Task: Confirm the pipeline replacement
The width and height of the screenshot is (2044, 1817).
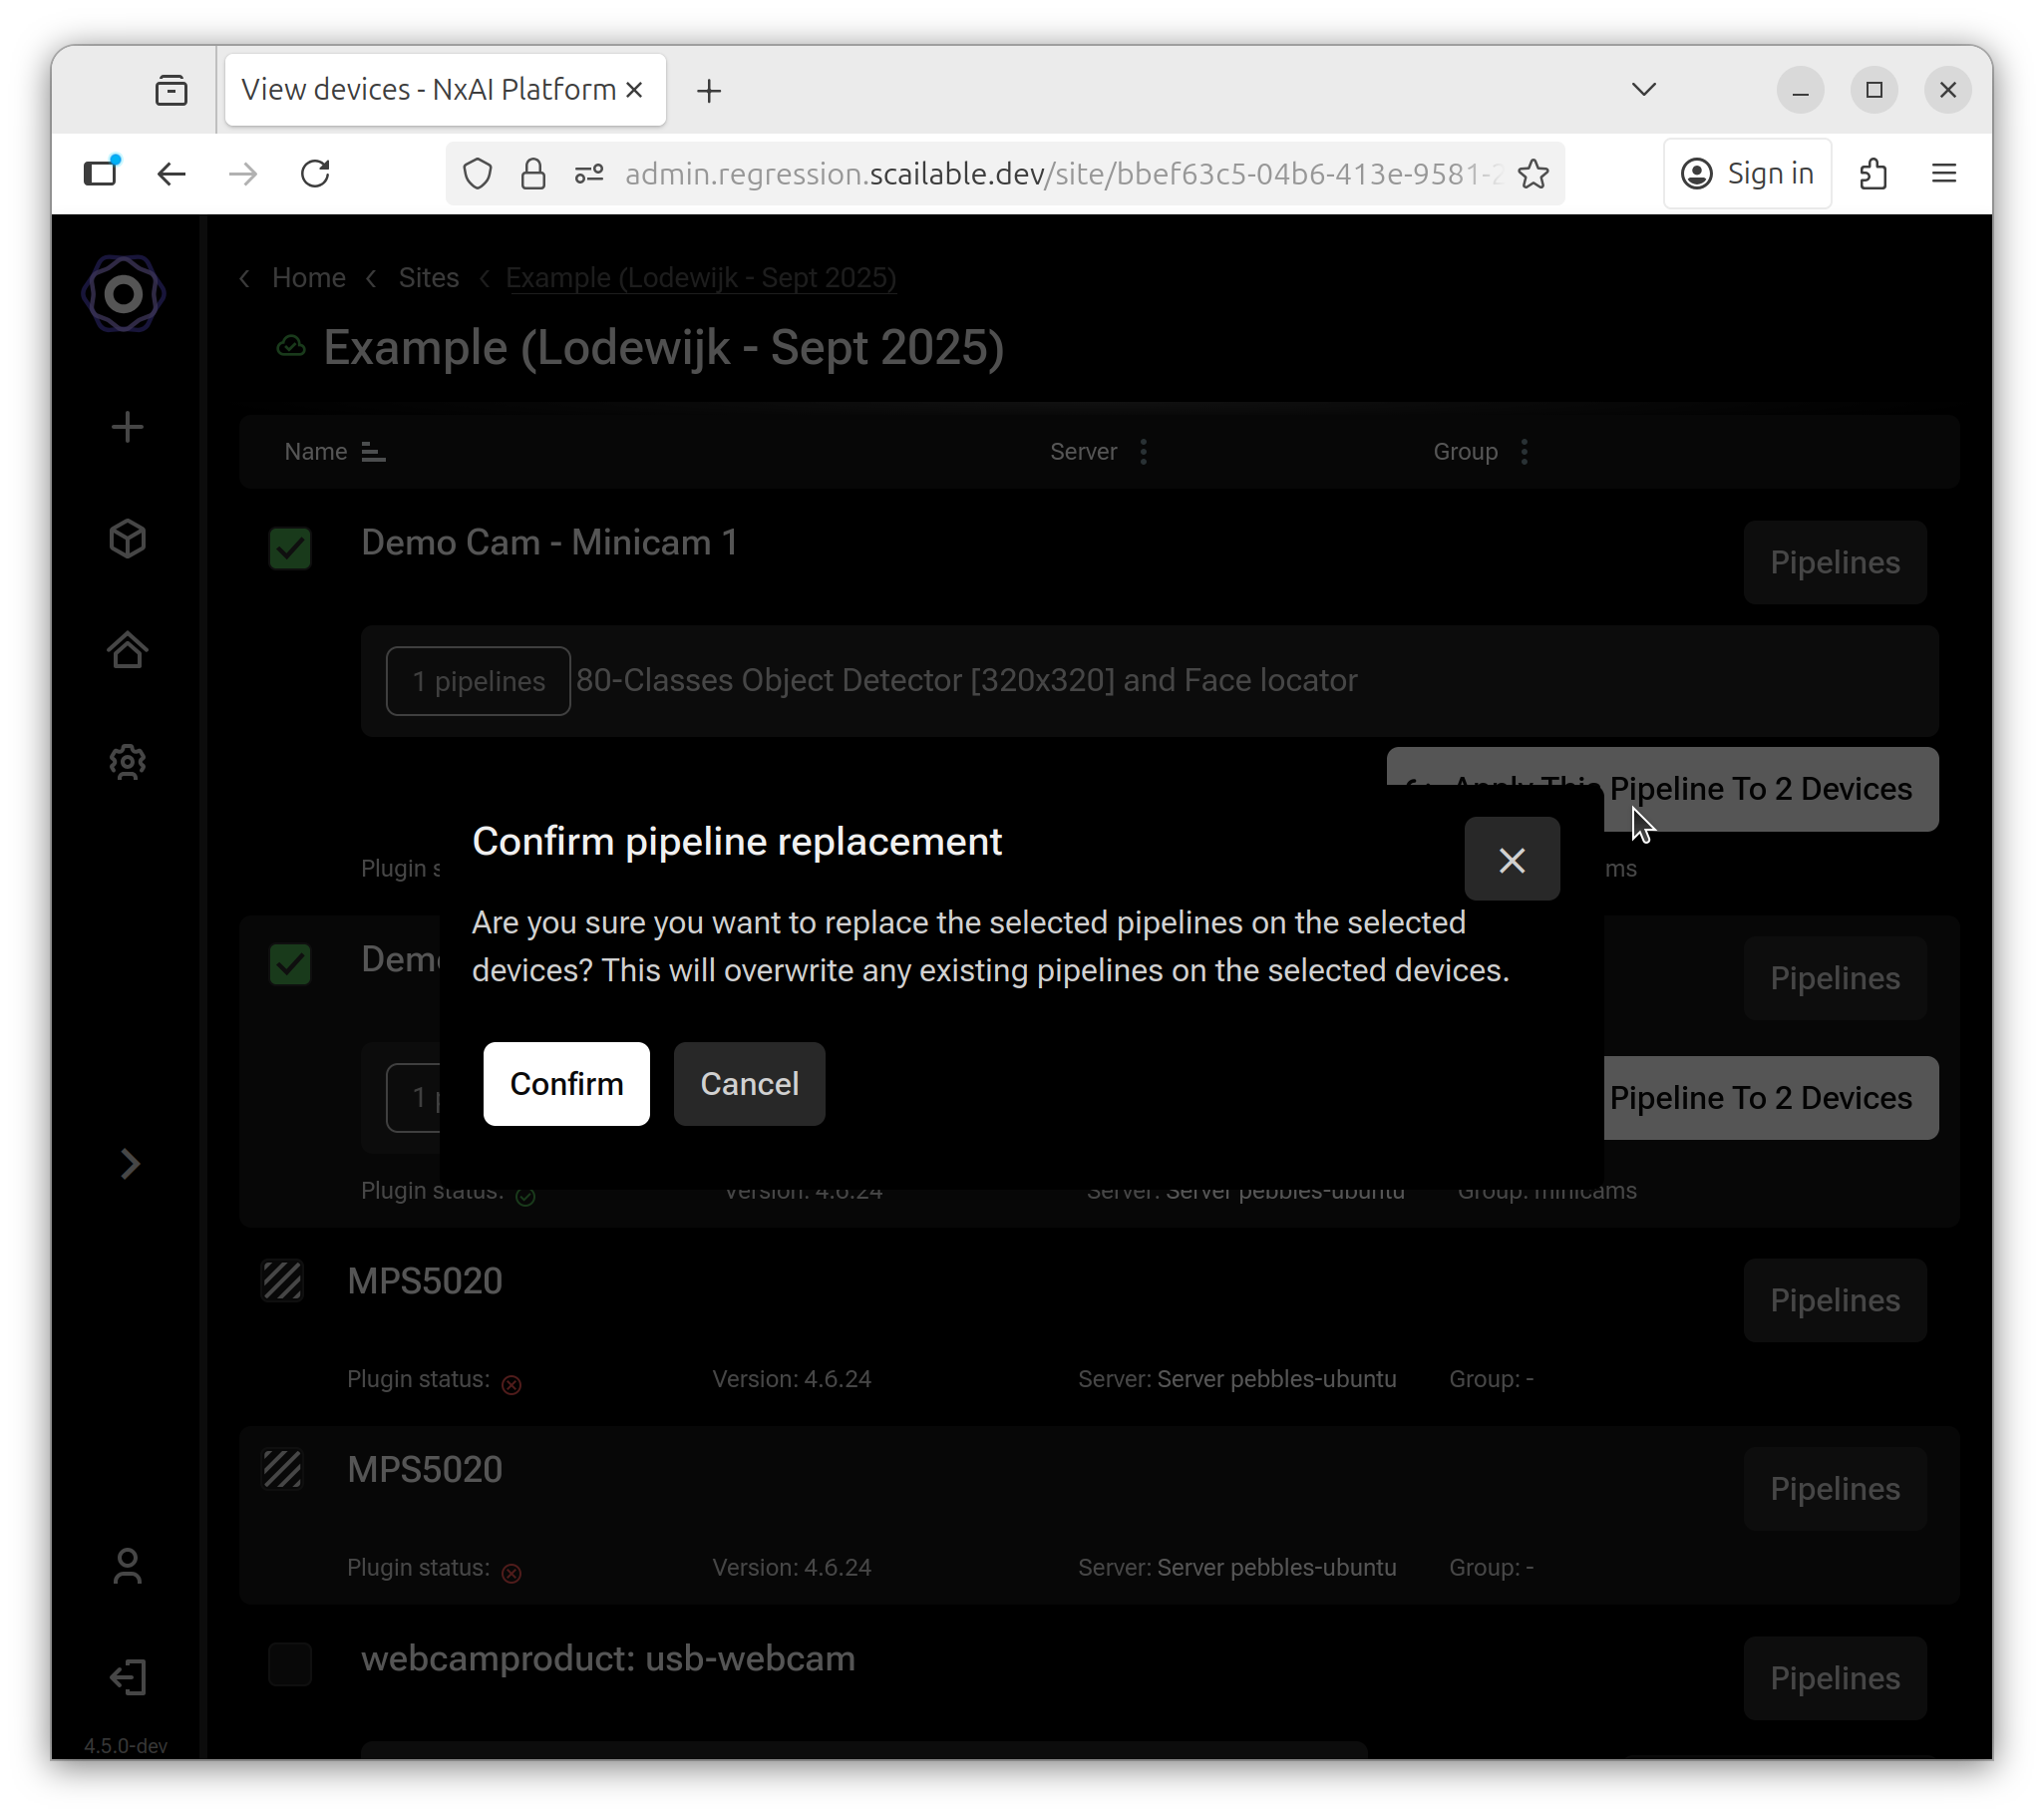Action: coord(566,1084)
